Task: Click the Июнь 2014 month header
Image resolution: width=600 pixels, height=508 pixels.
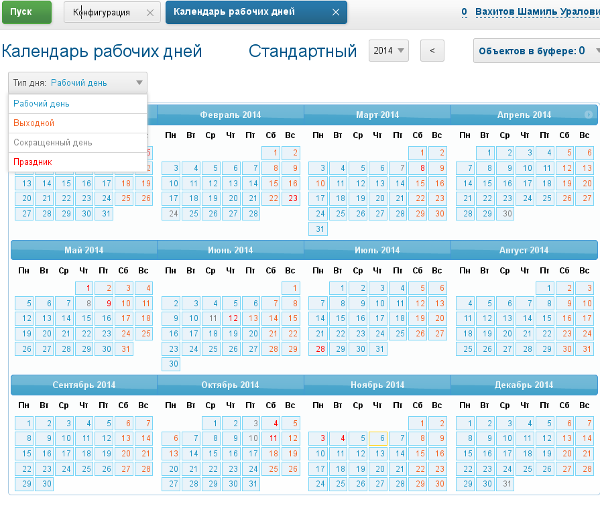Action: (x=232, y=250)
